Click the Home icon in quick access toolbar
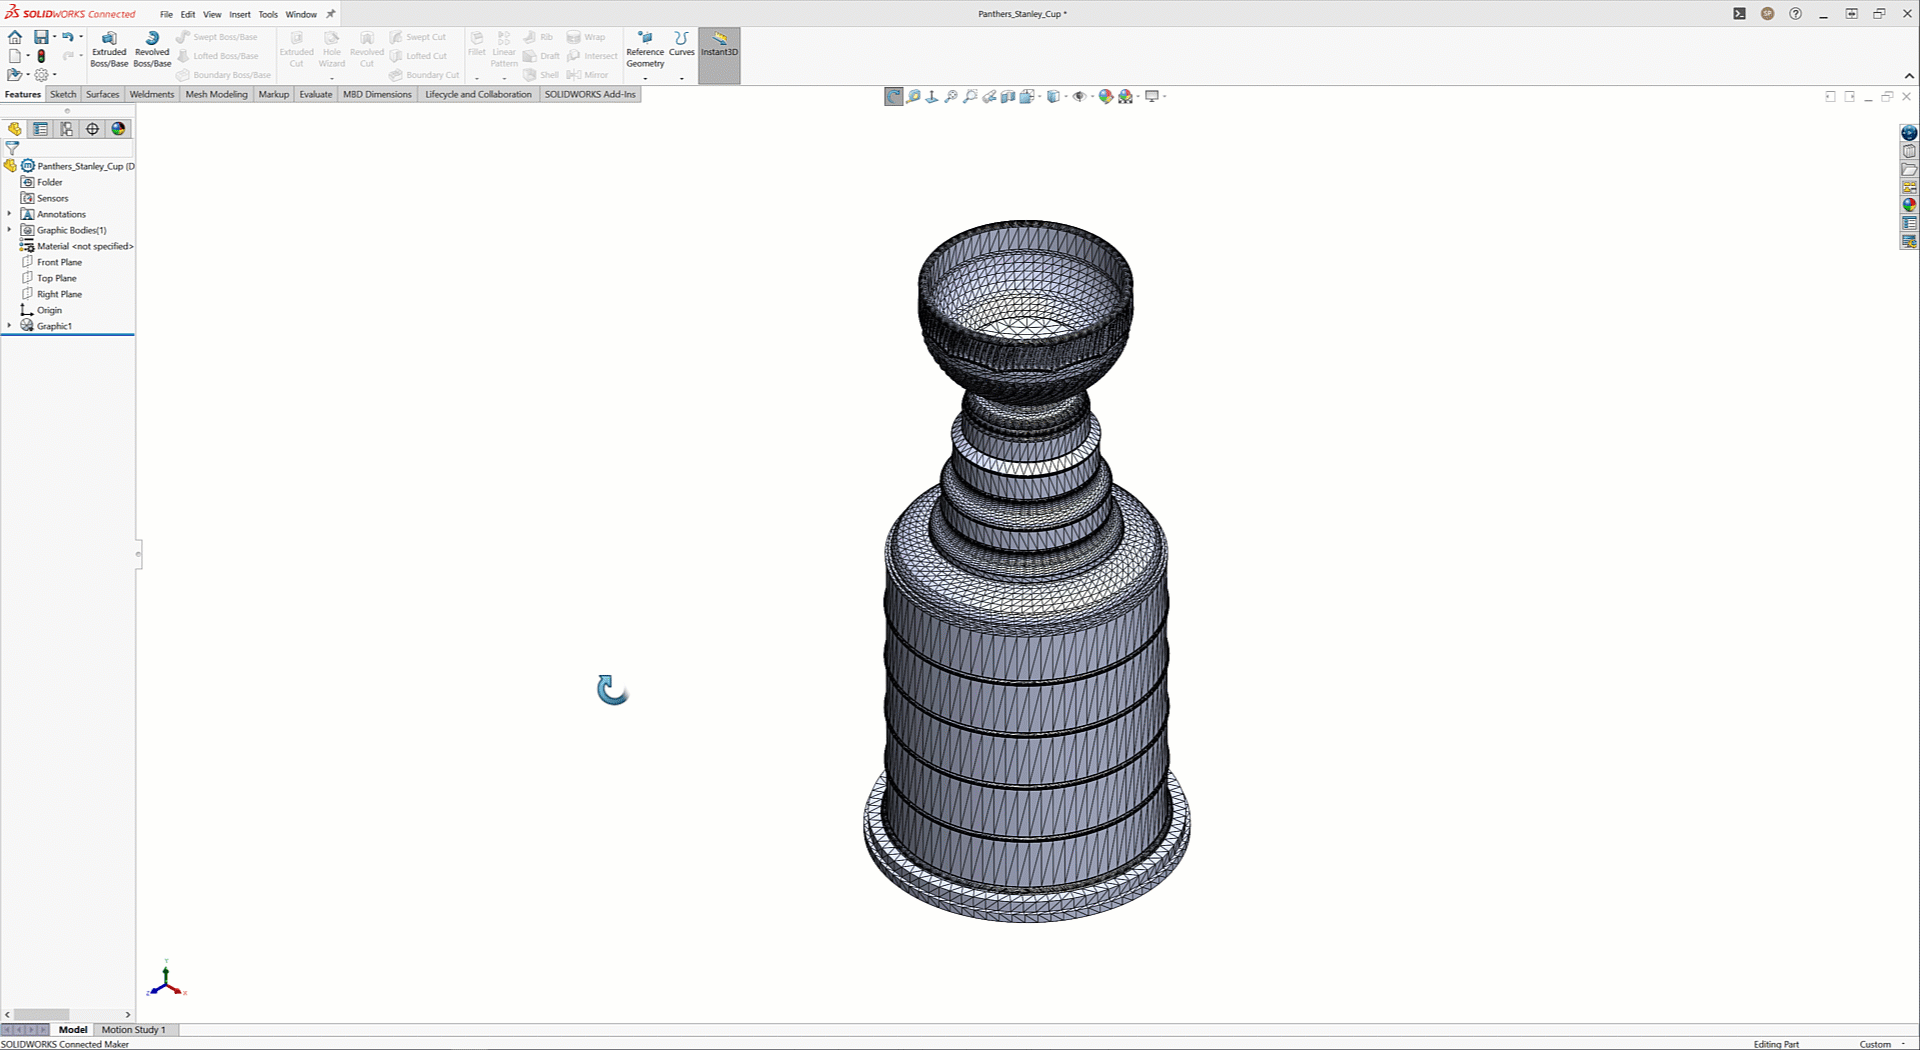Screen dimensions: 1920x1050 (x=15, y=37)
